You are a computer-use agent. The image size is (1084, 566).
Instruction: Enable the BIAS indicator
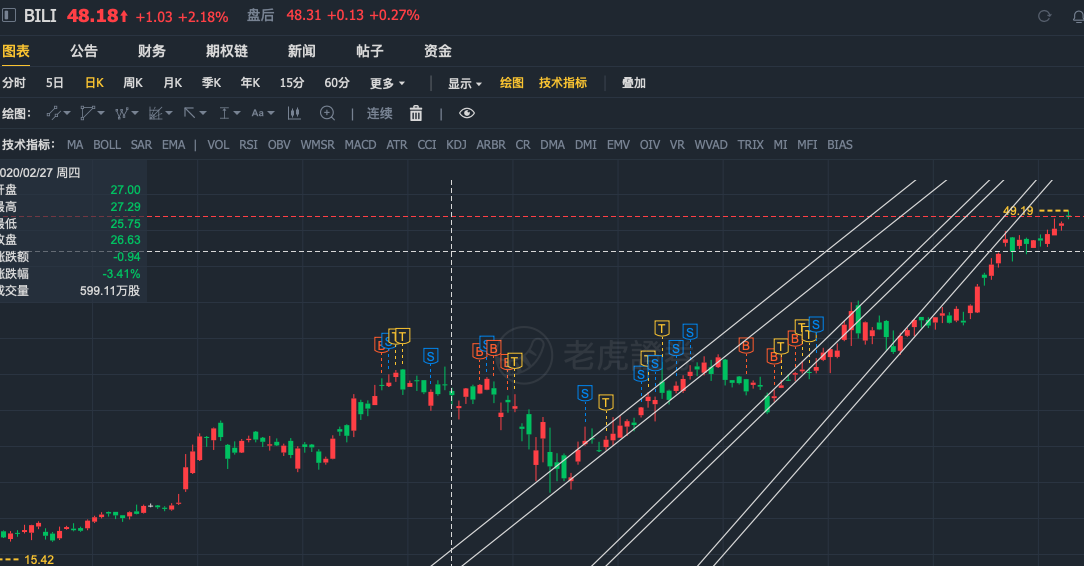click(839, 145)
